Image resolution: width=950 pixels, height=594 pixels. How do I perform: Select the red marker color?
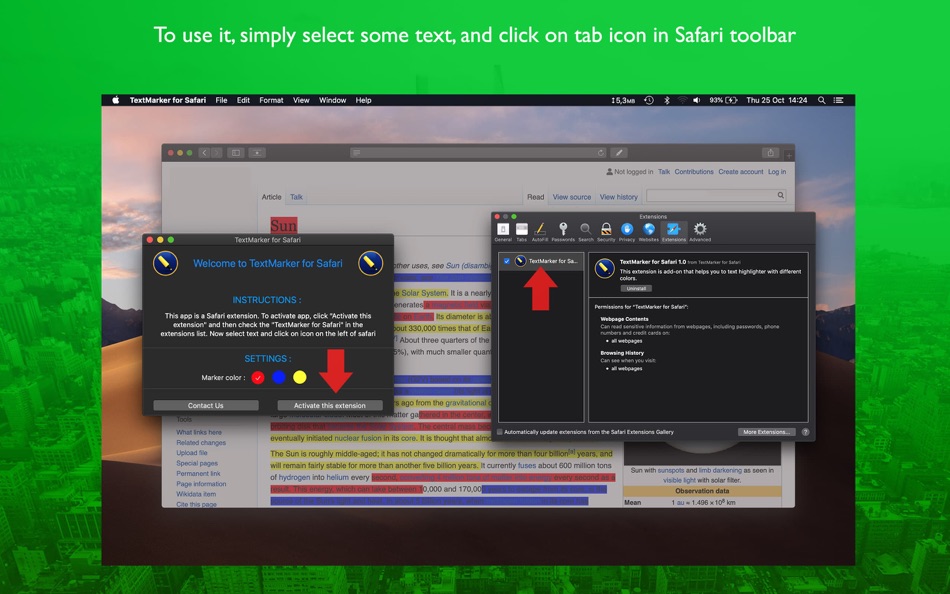pyautogui.click(x=257, y=378)
